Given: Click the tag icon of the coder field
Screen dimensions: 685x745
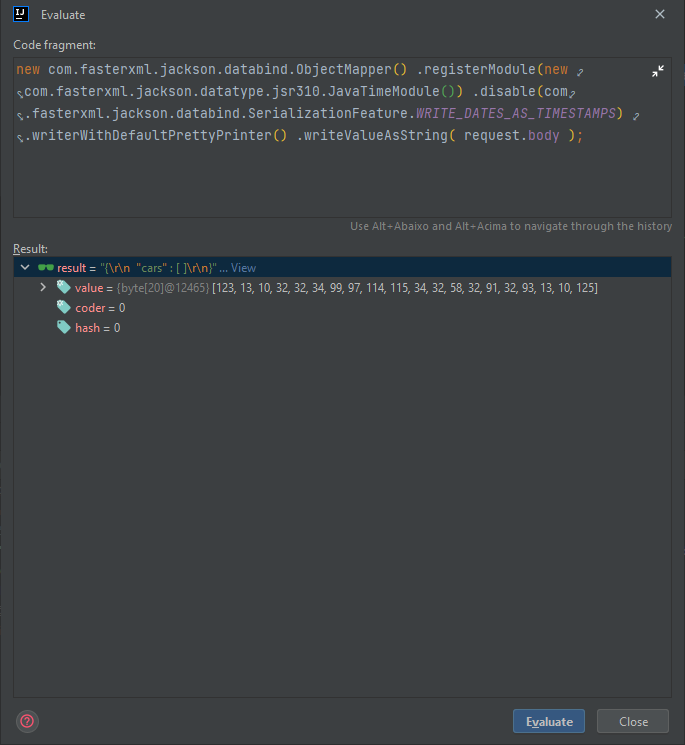Looking at the screenshot, I should tap(64, 308).
